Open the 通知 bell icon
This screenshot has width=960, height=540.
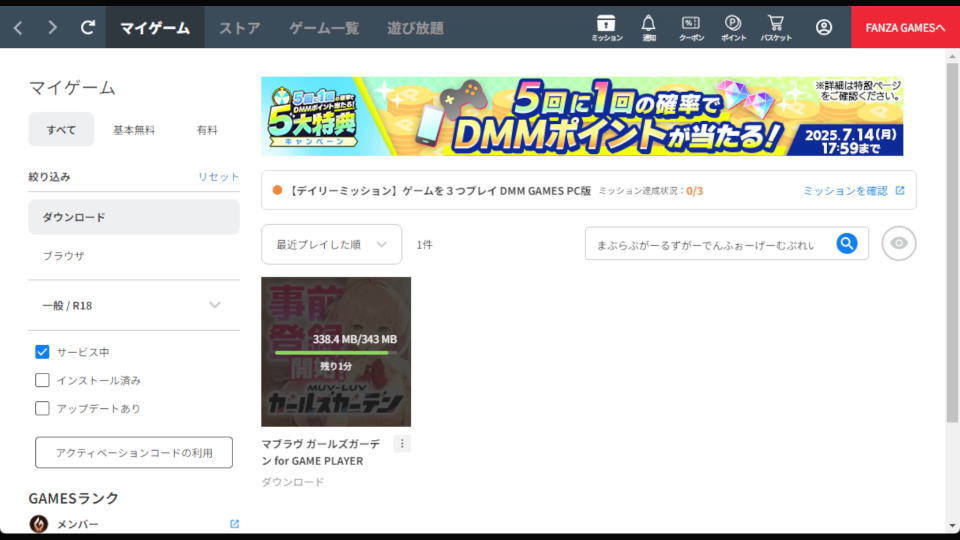click(648, 28)
